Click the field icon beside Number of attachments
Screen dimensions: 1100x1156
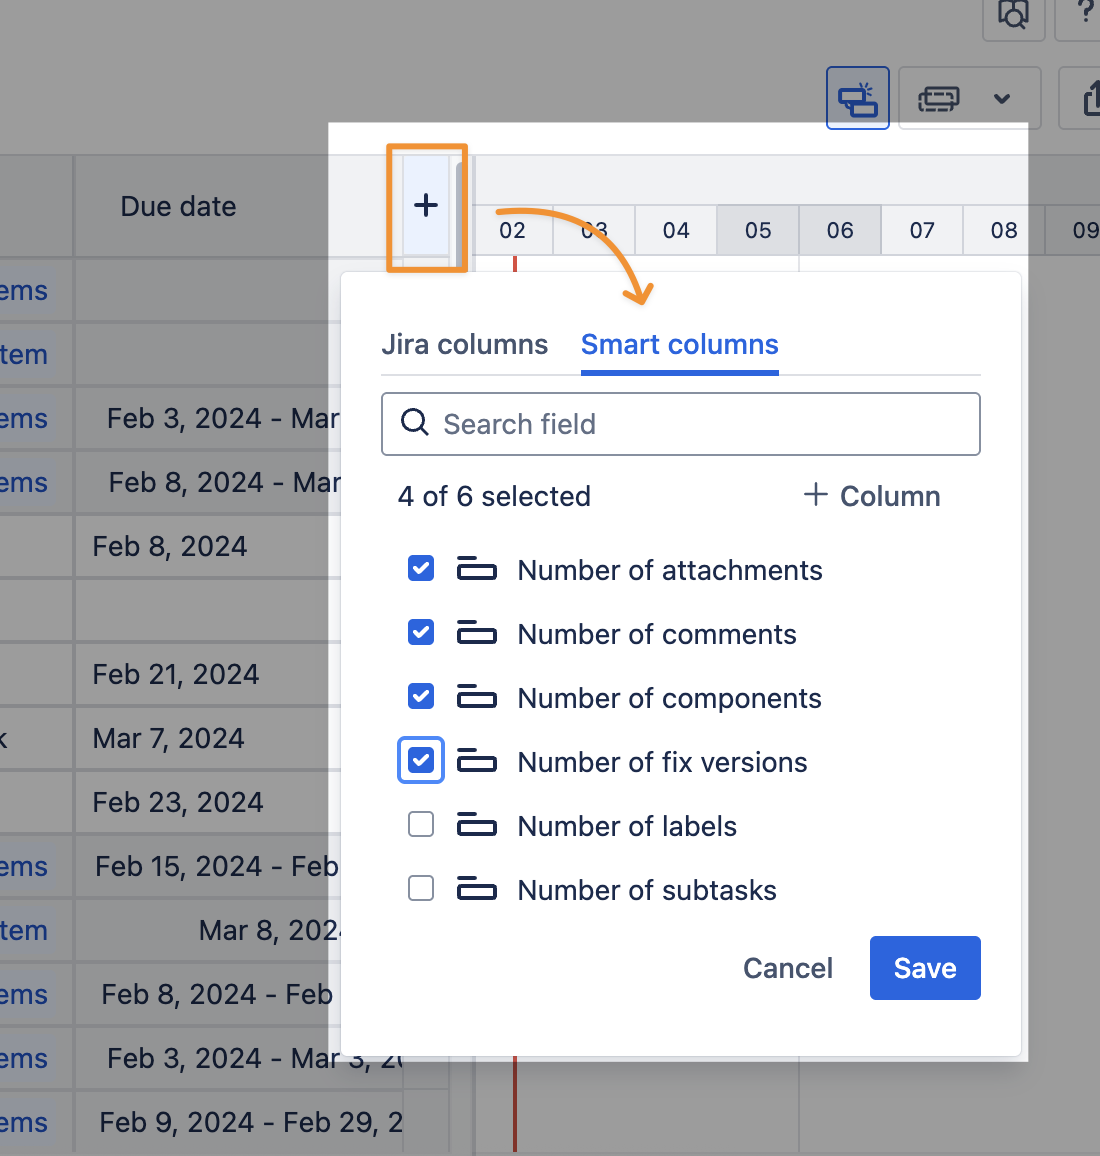pyautogui.click(x=476, y=570)
